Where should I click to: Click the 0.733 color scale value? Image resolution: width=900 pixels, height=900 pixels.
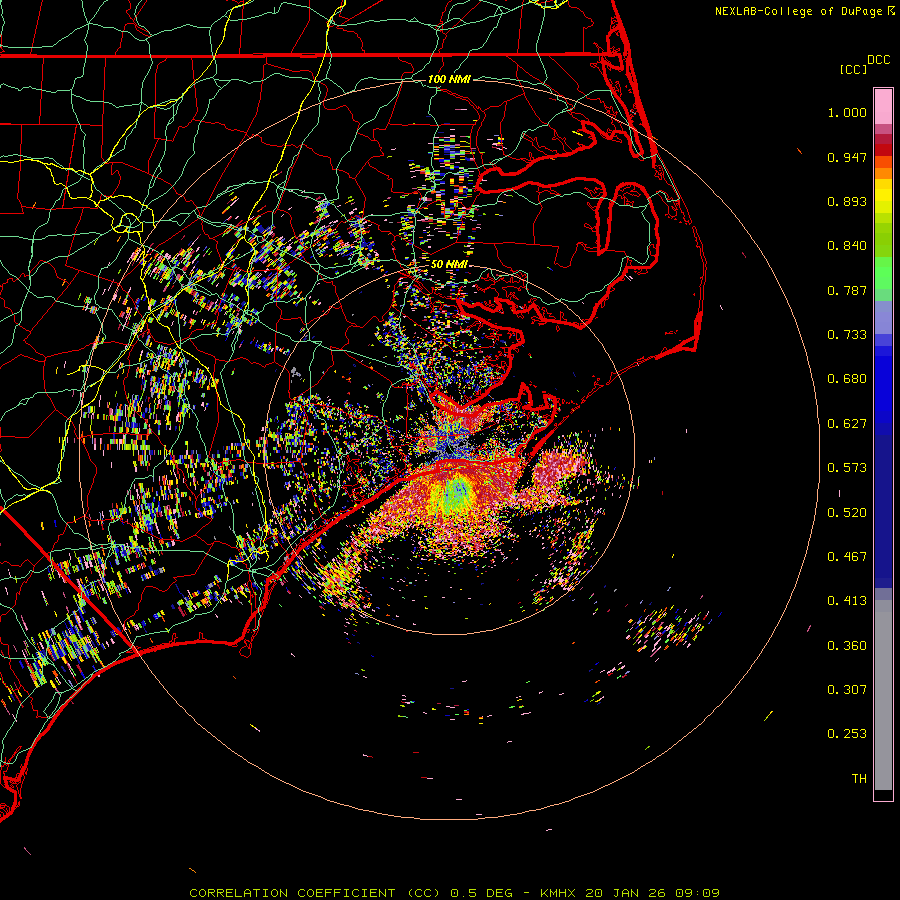coord(847,335)
